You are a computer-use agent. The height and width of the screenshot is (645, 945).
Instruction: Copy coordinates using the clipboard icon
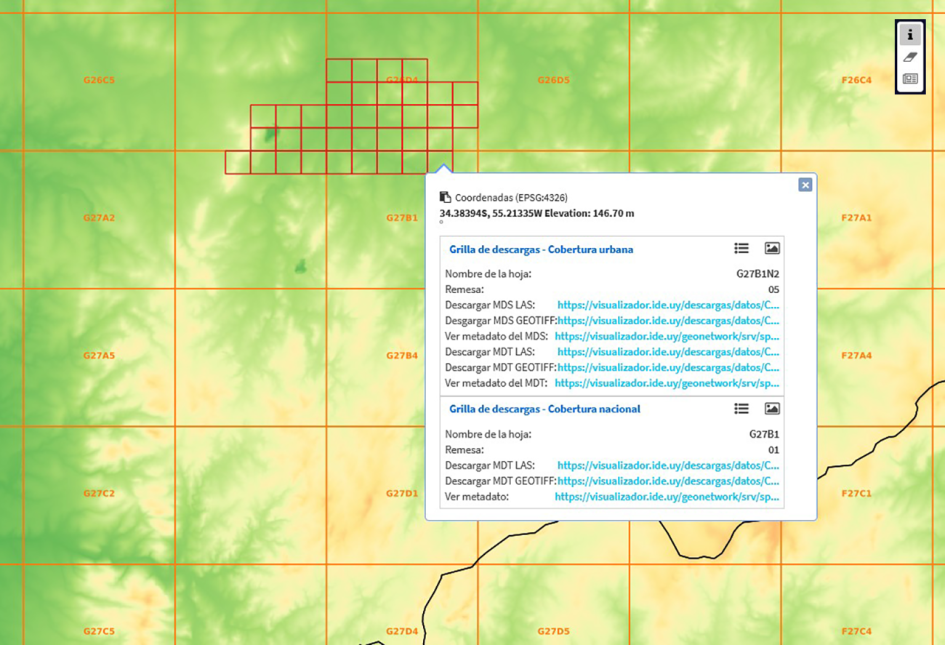click(x=445, y=198)
